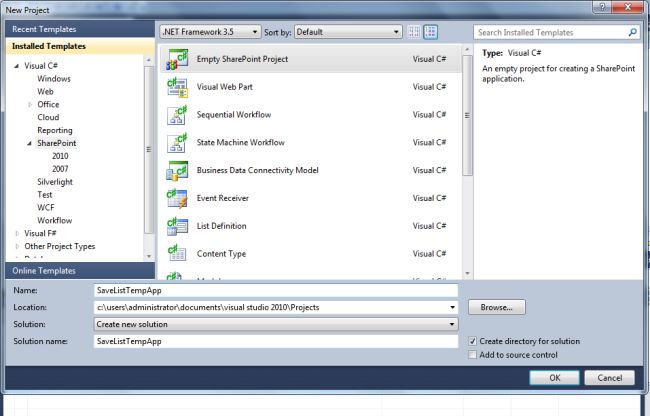The height and width of the screenshot is (416, 650).
Task: Collapse the SharePoint tree node
Action: coord(29,143)
